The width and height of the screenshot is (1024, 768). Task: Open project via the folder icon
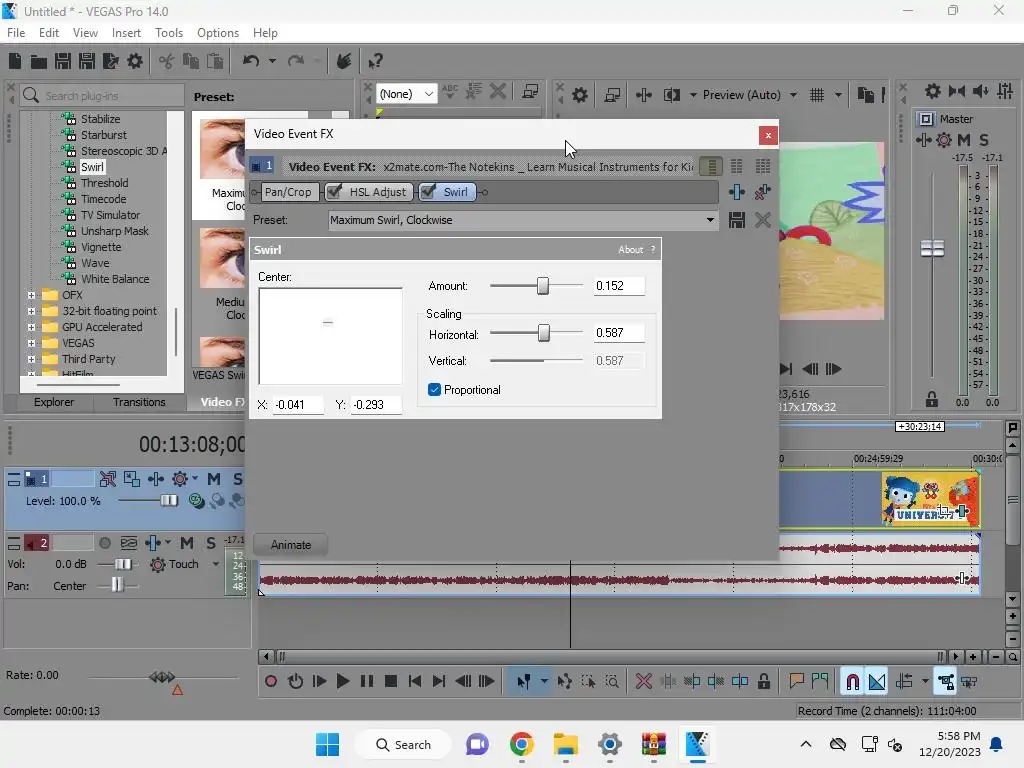click(39, 61)
